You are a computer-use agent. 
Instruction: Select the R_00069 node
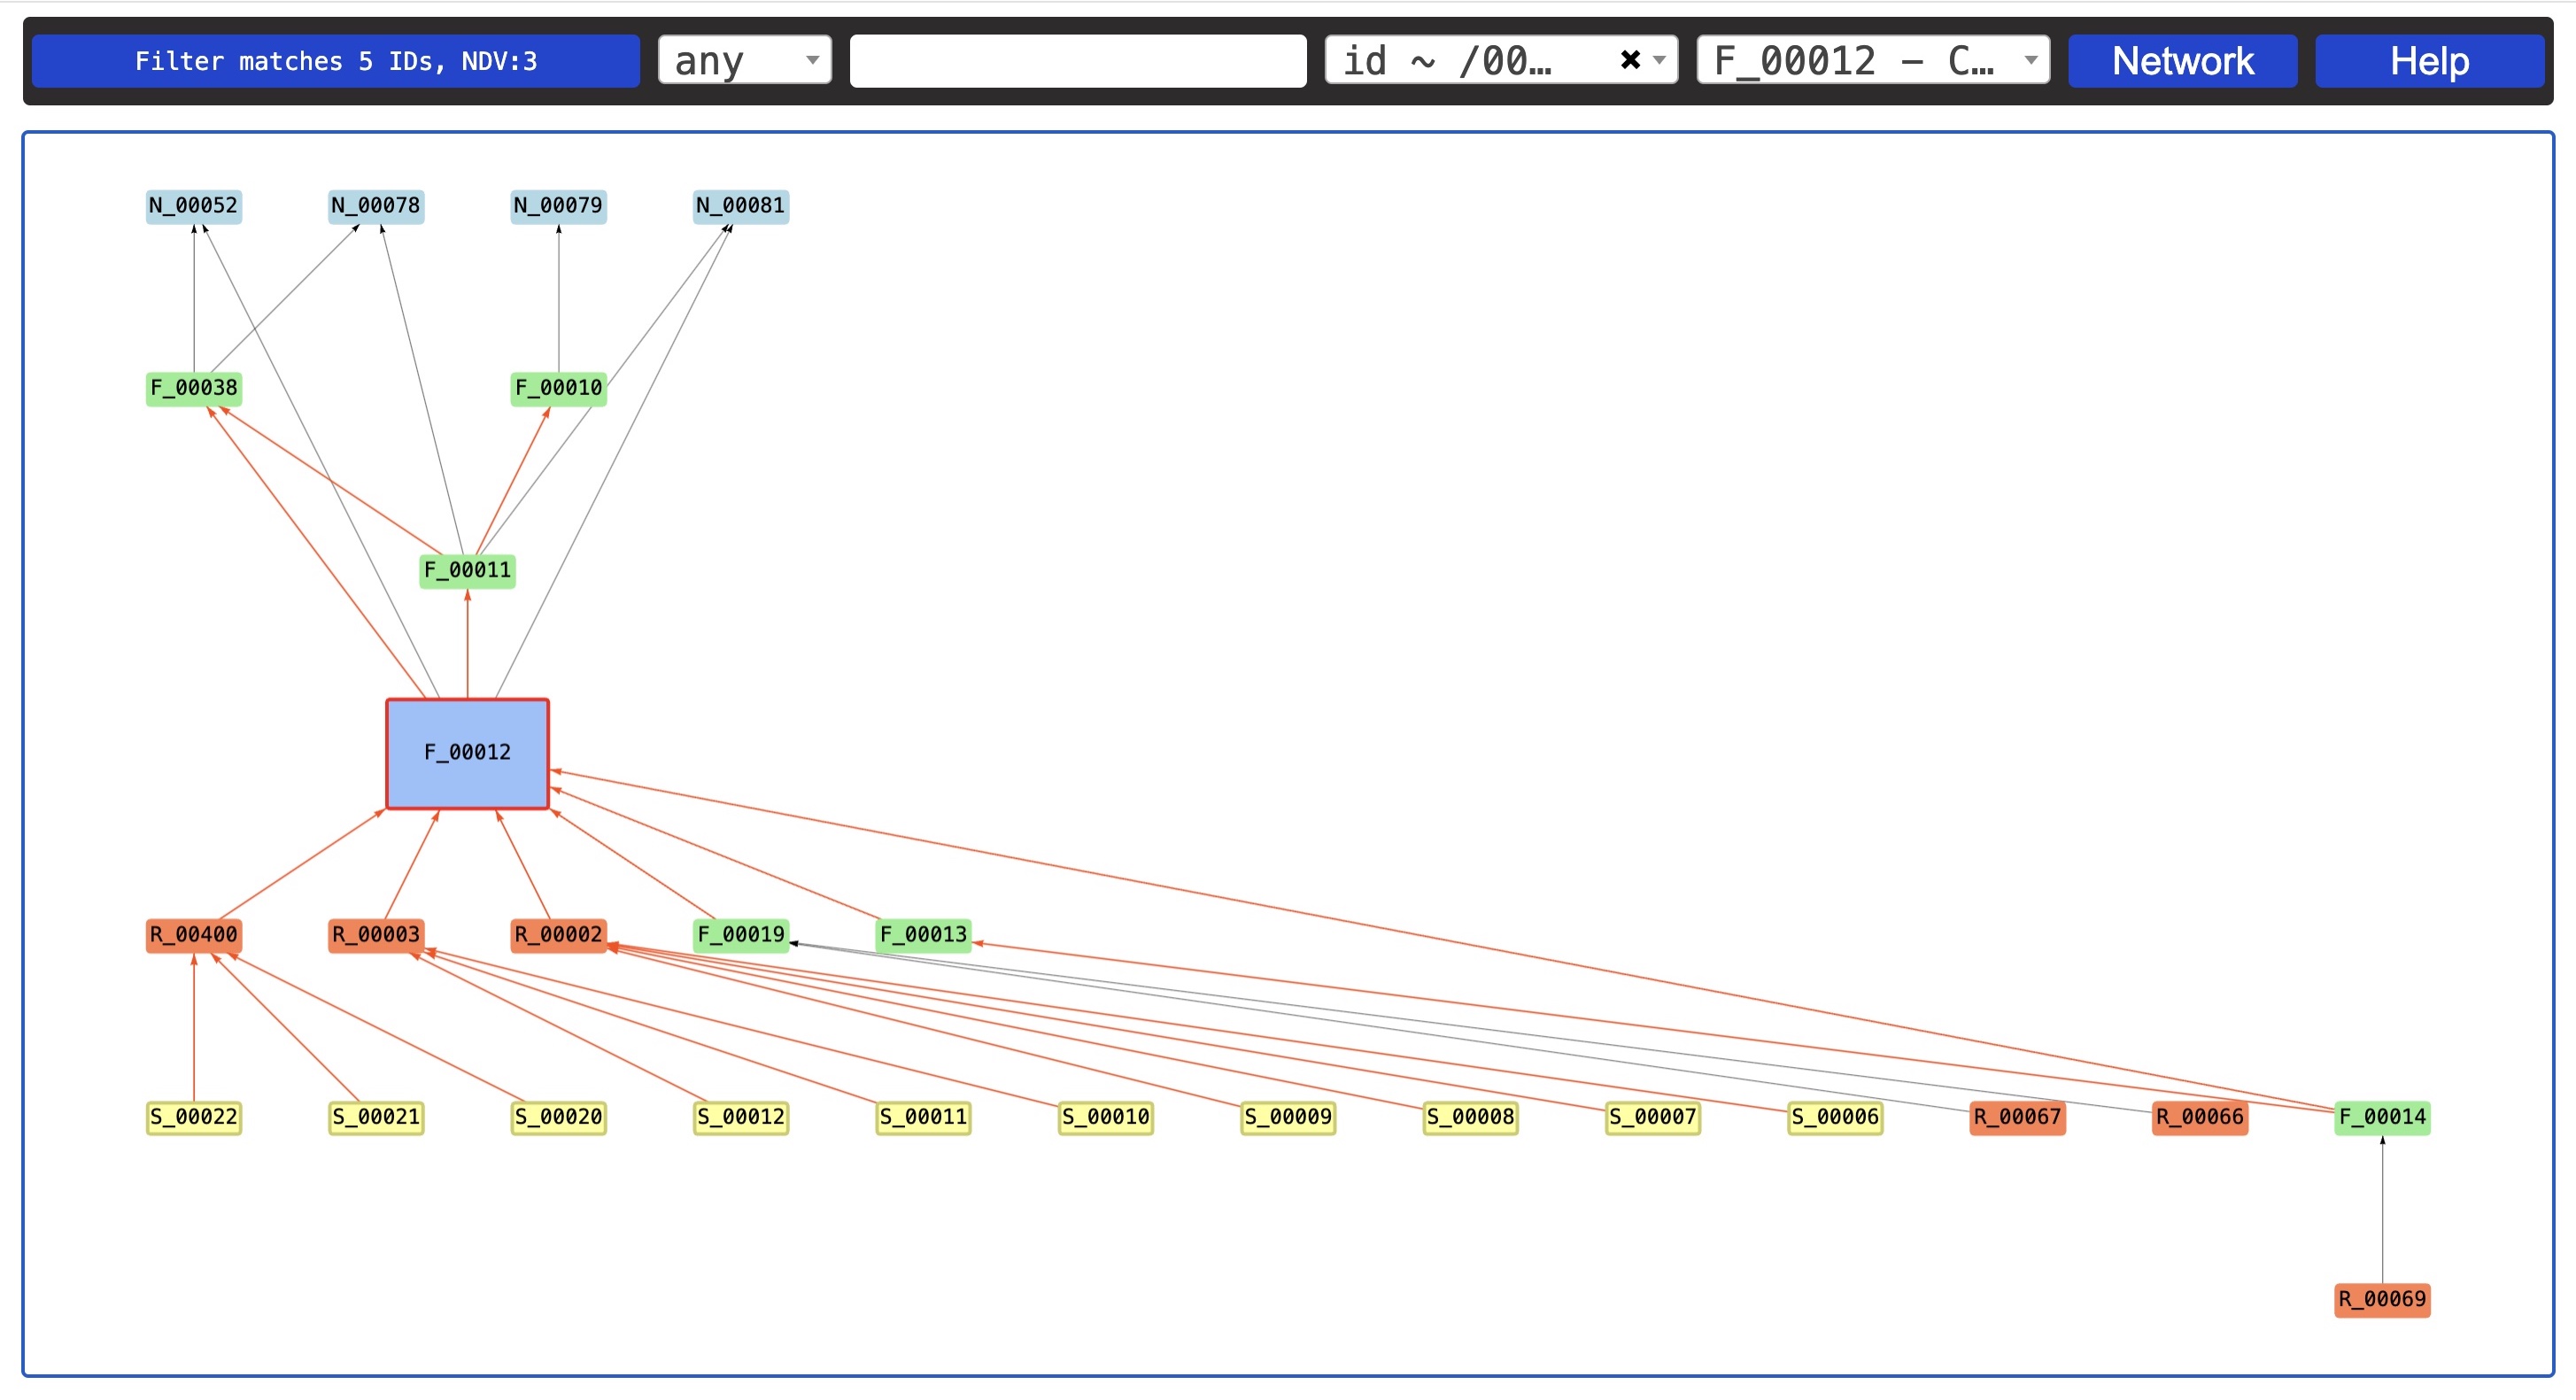click(2381, 1300)
